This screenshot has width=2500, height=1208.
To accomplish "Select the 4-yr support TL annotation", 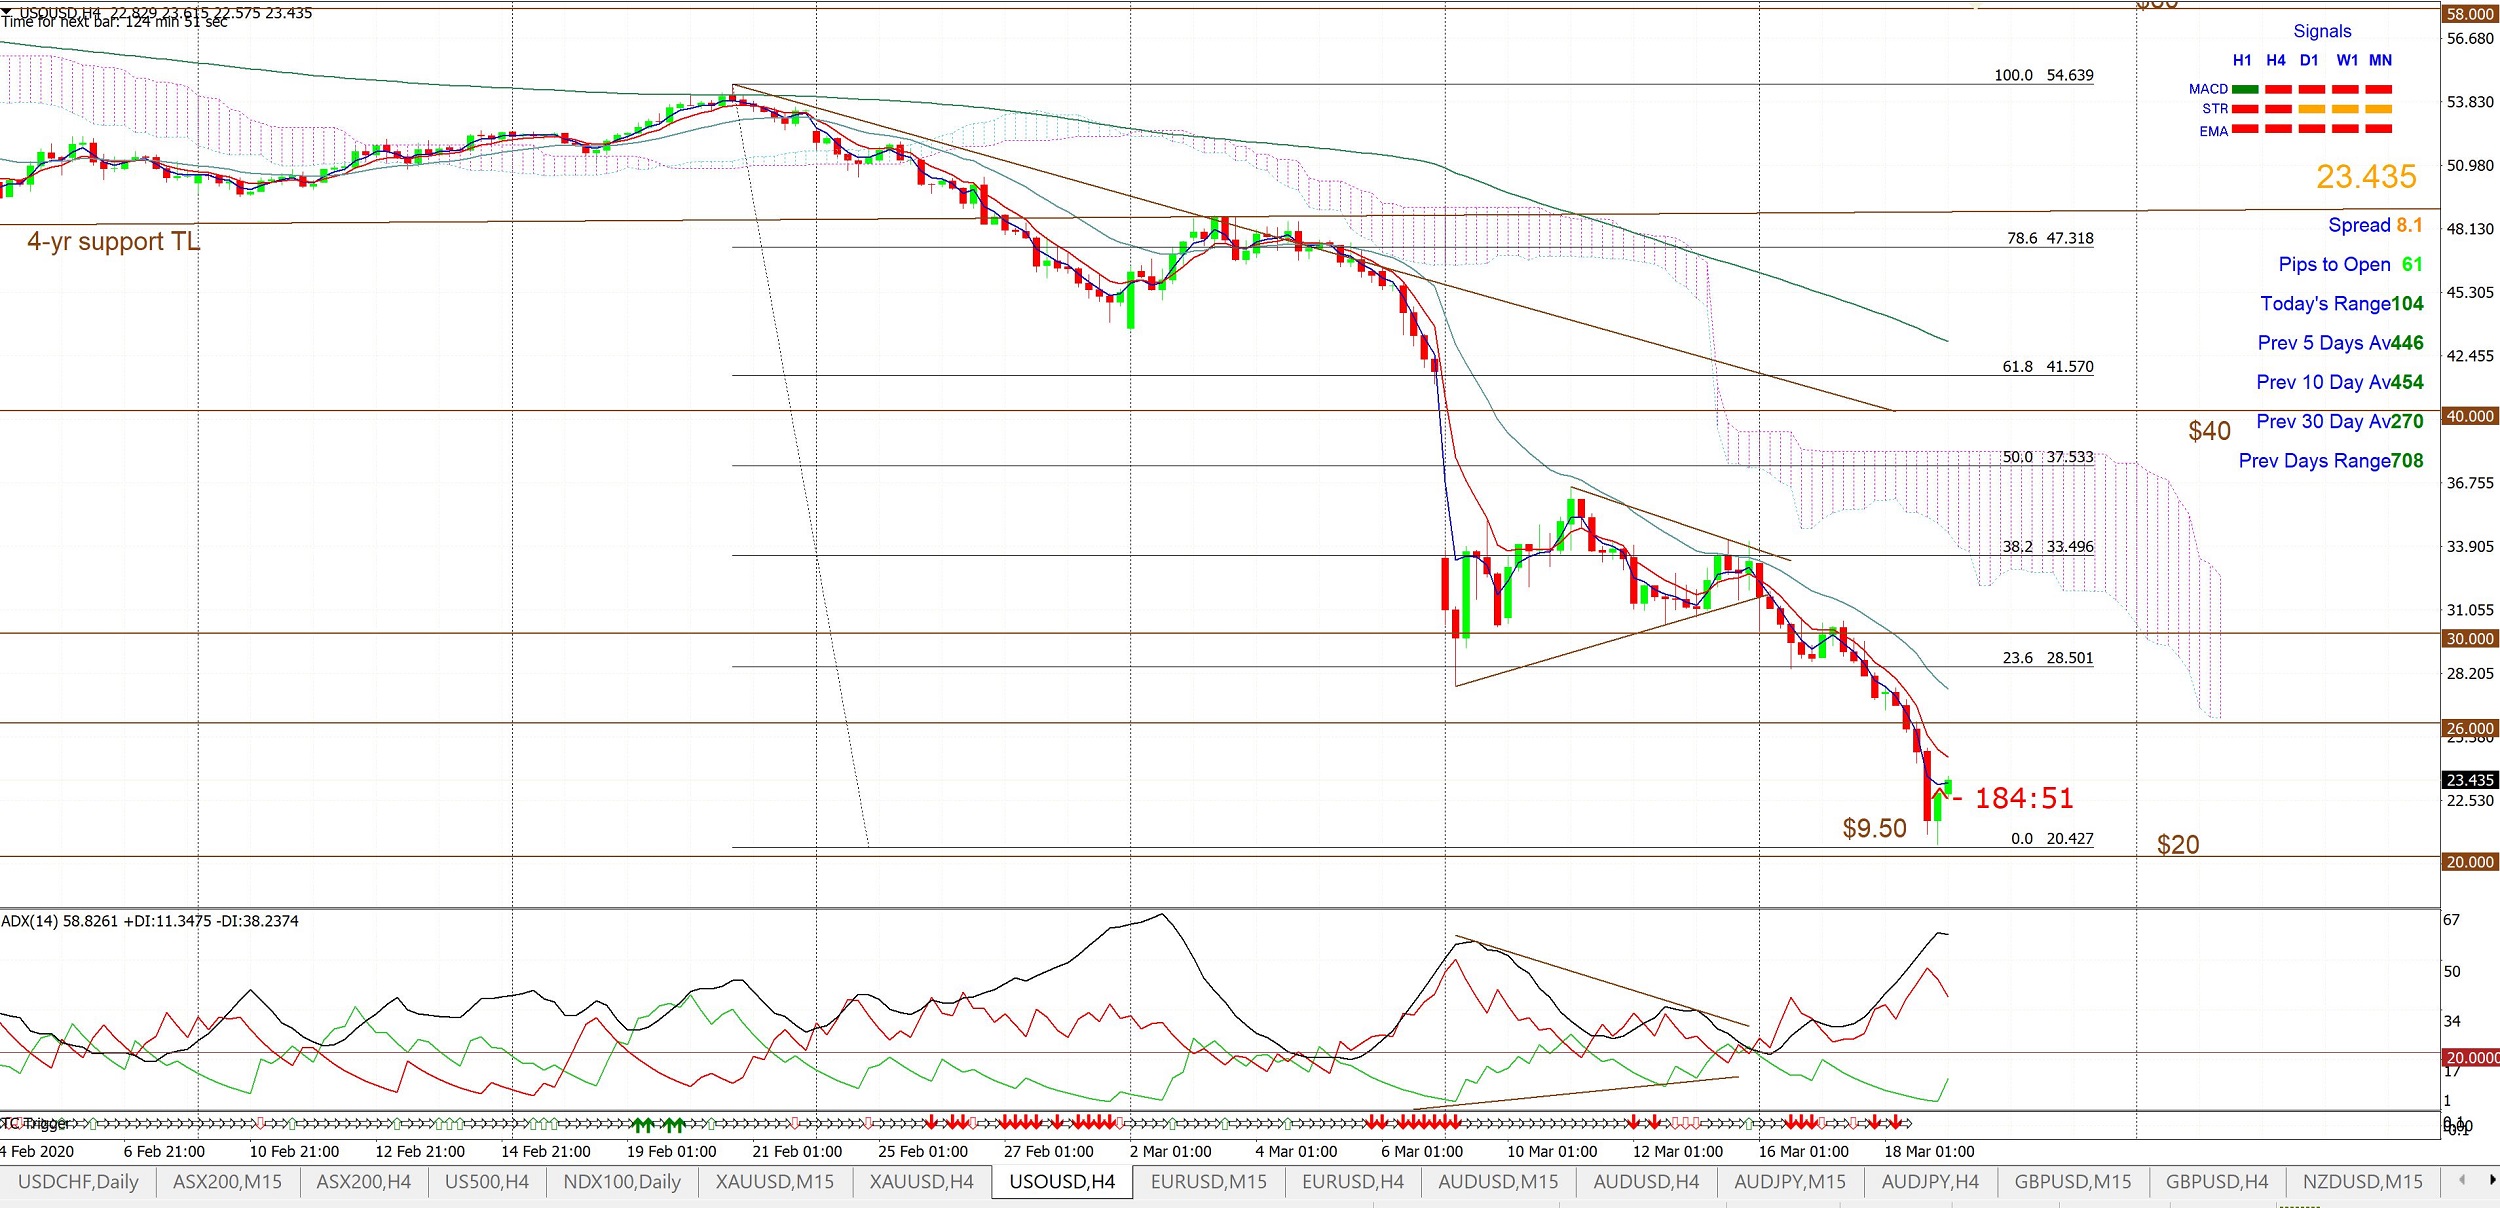I will [113, 241].
